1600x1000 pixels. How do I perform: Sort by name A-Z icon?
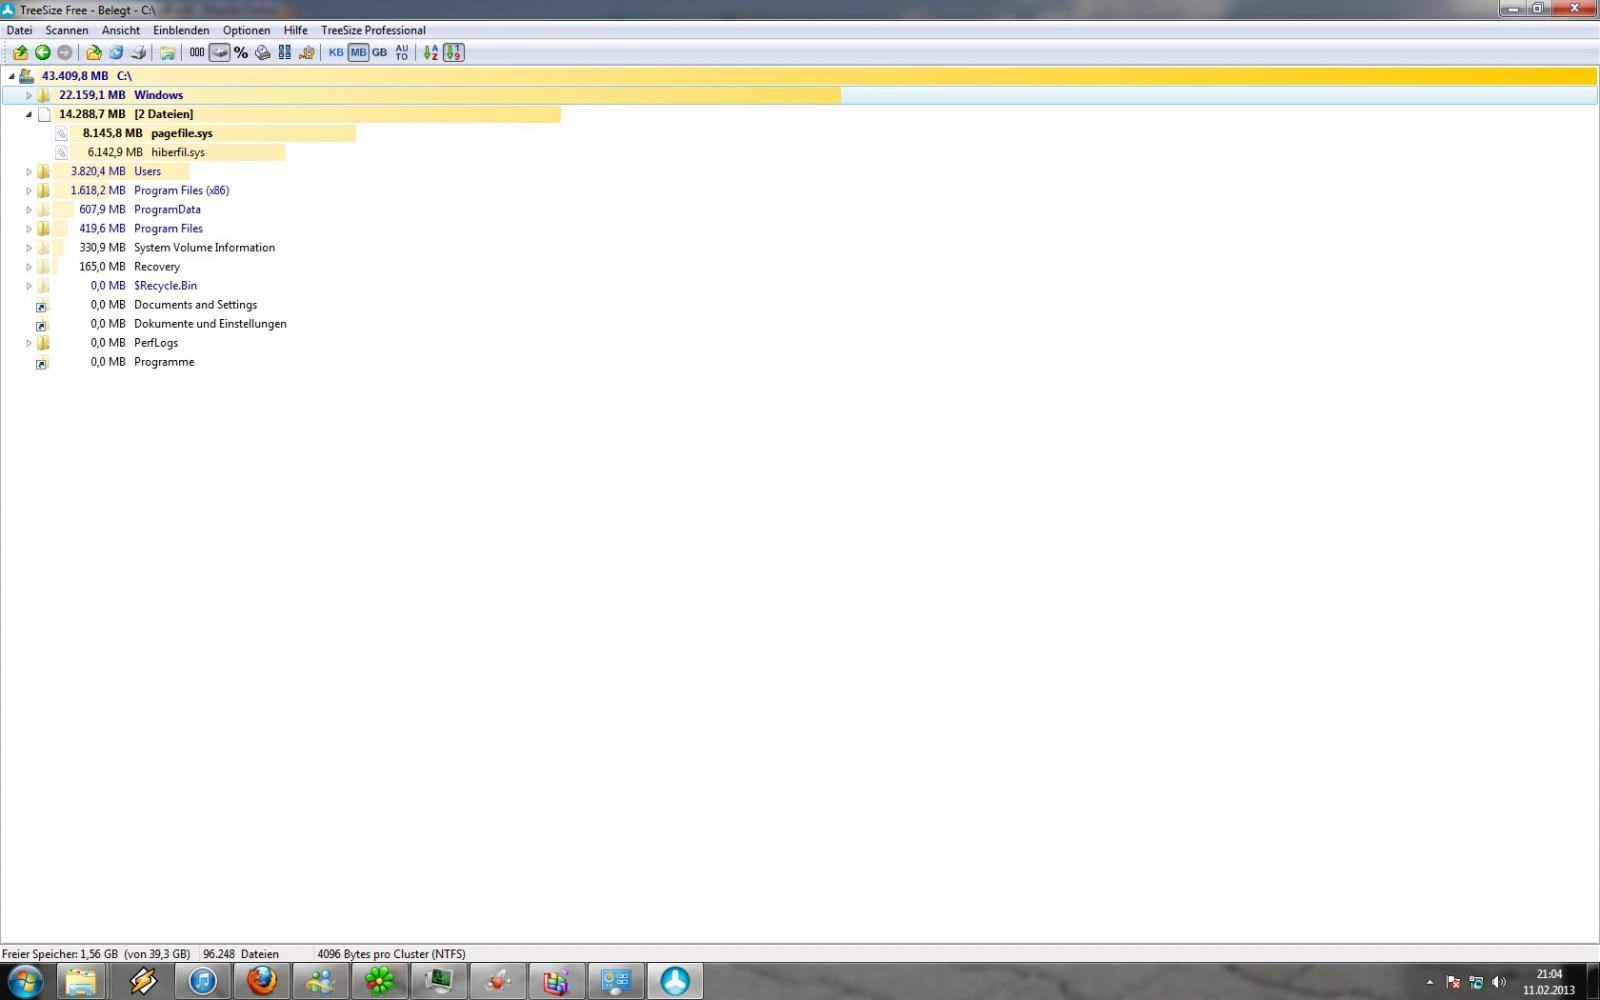click(x=430, y=53)
